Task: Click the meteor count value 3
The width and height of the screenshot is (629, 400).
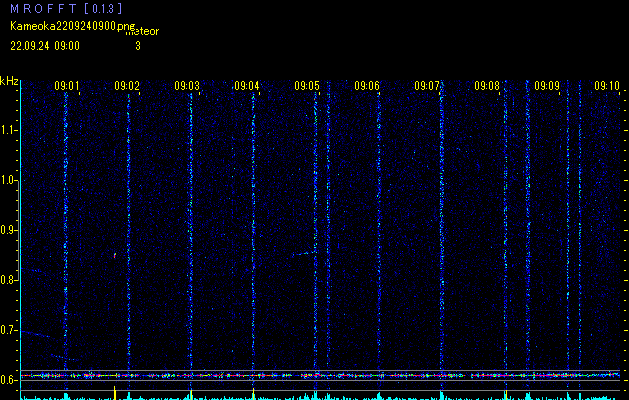Action: 138,46
